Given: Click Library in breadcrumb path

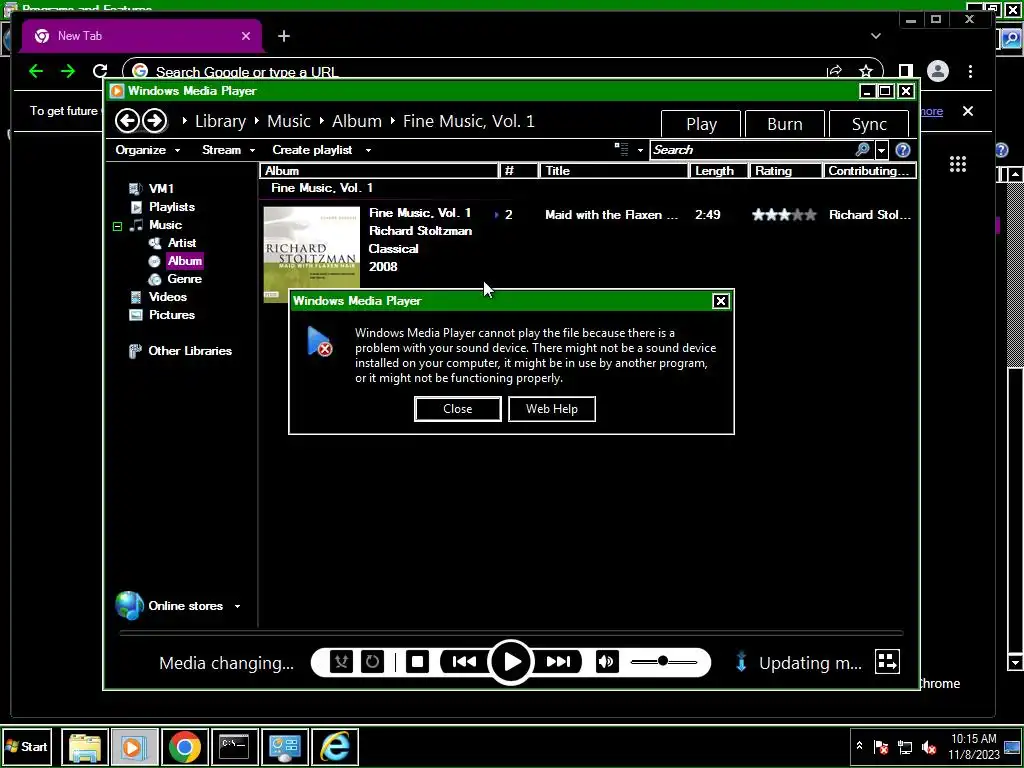Looking at the screenshot, I should pos(220,121).
